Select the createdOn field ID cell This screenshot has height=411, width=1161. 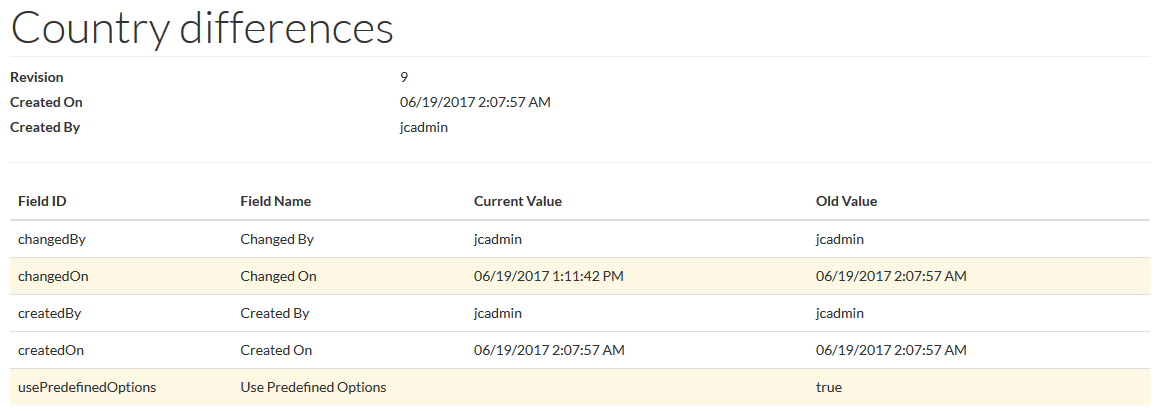(x=51, y=350)
